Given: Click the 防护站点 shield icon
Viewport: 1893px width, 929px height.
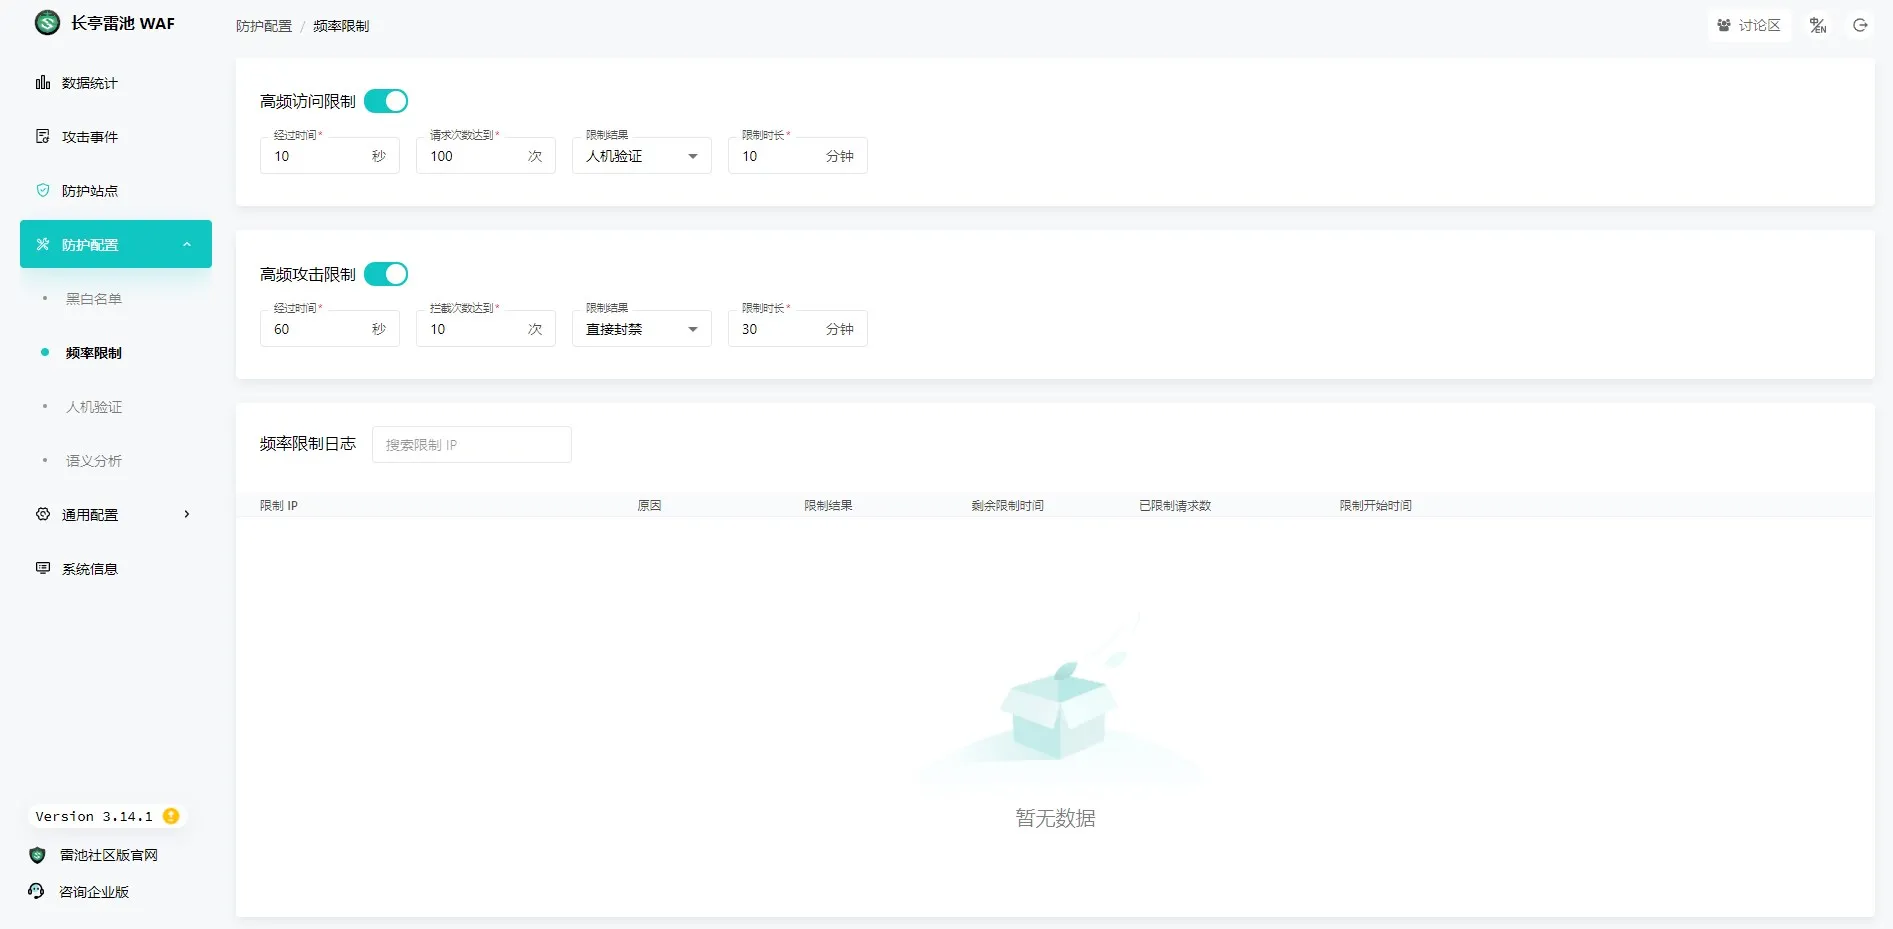Looking at the screenshot, I should click(x=43, y=191).
